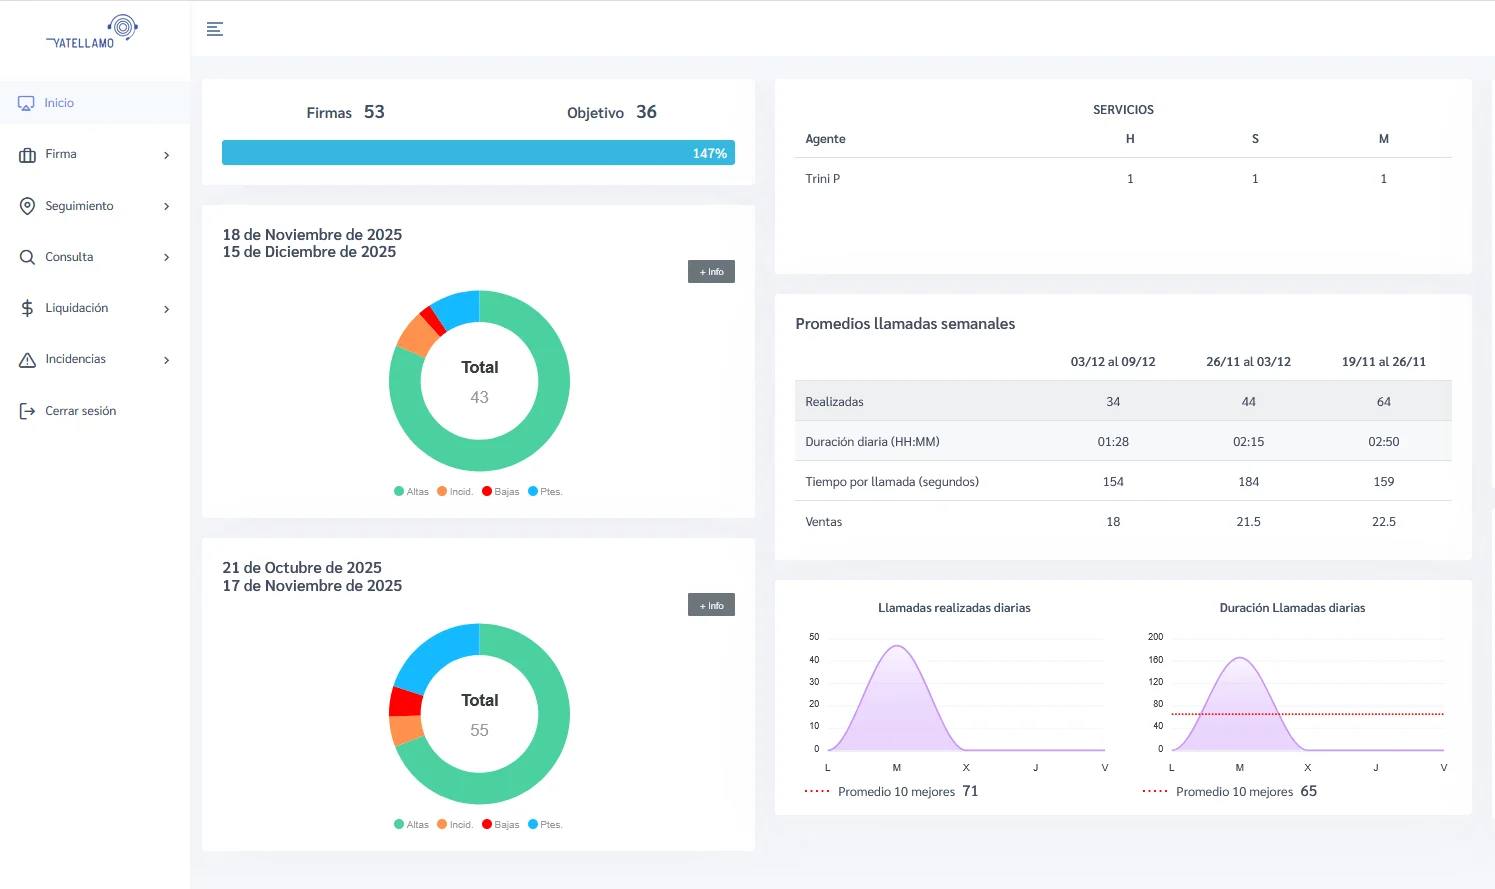The height and width of the screenshot is (889, 1495).
Task: Toggle Ptes. legend in October-November chart
Action: pos(545,825)
